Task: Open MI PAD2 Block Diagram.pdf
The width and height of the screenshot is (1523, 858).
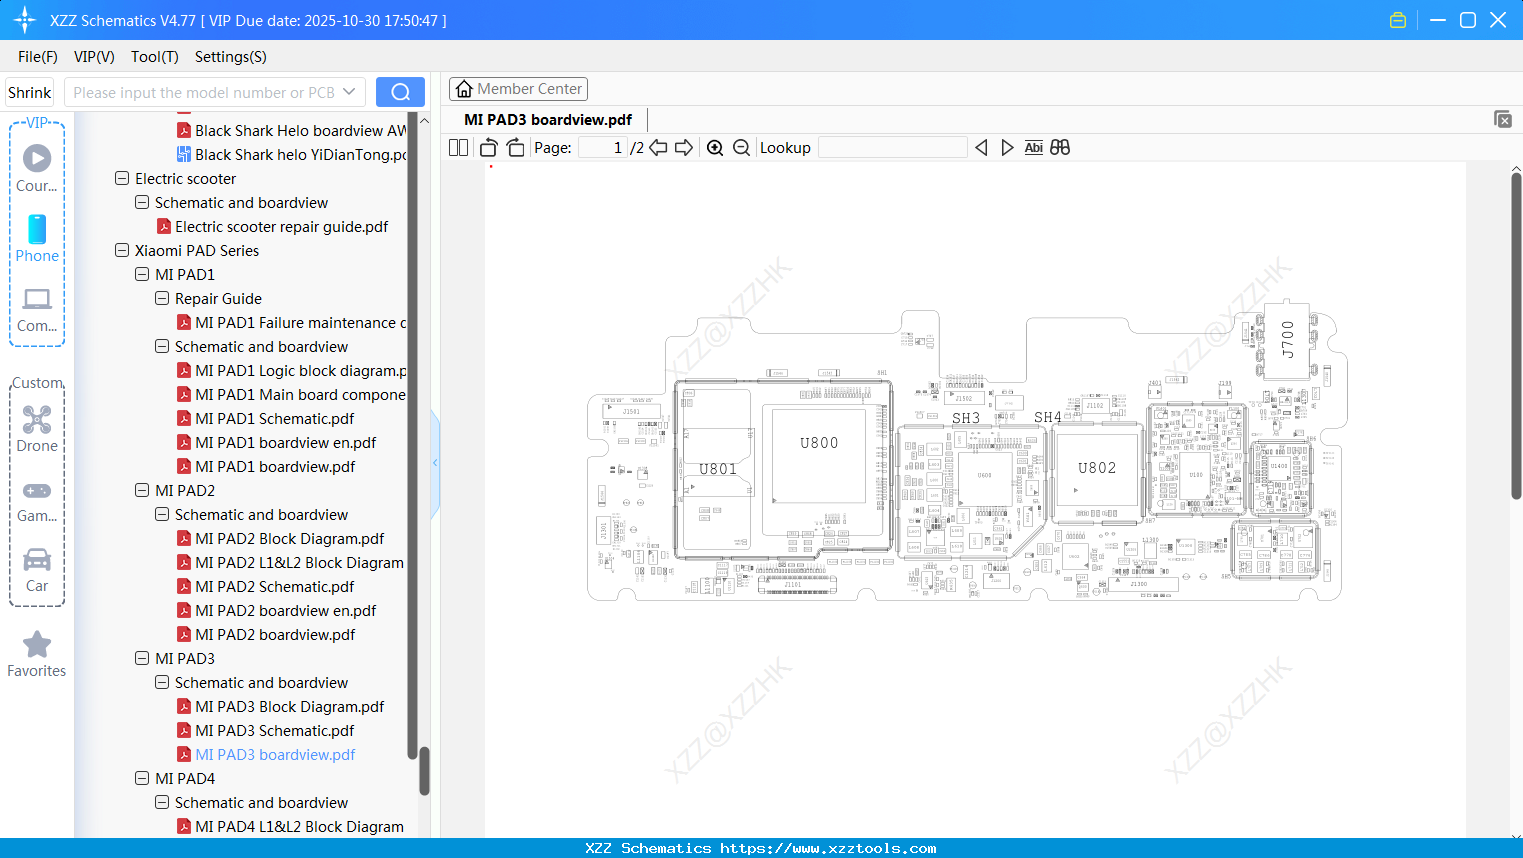Action: [290, 538]
